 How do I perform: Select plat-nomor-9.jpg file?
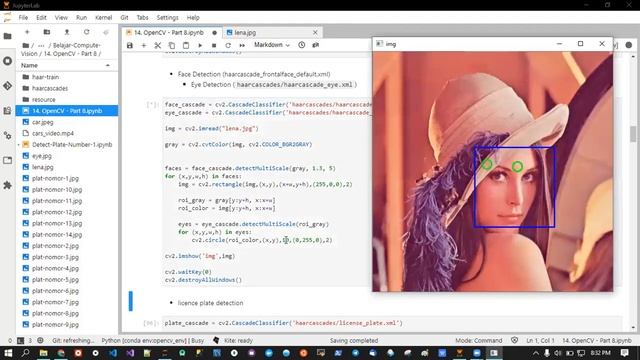67,325
